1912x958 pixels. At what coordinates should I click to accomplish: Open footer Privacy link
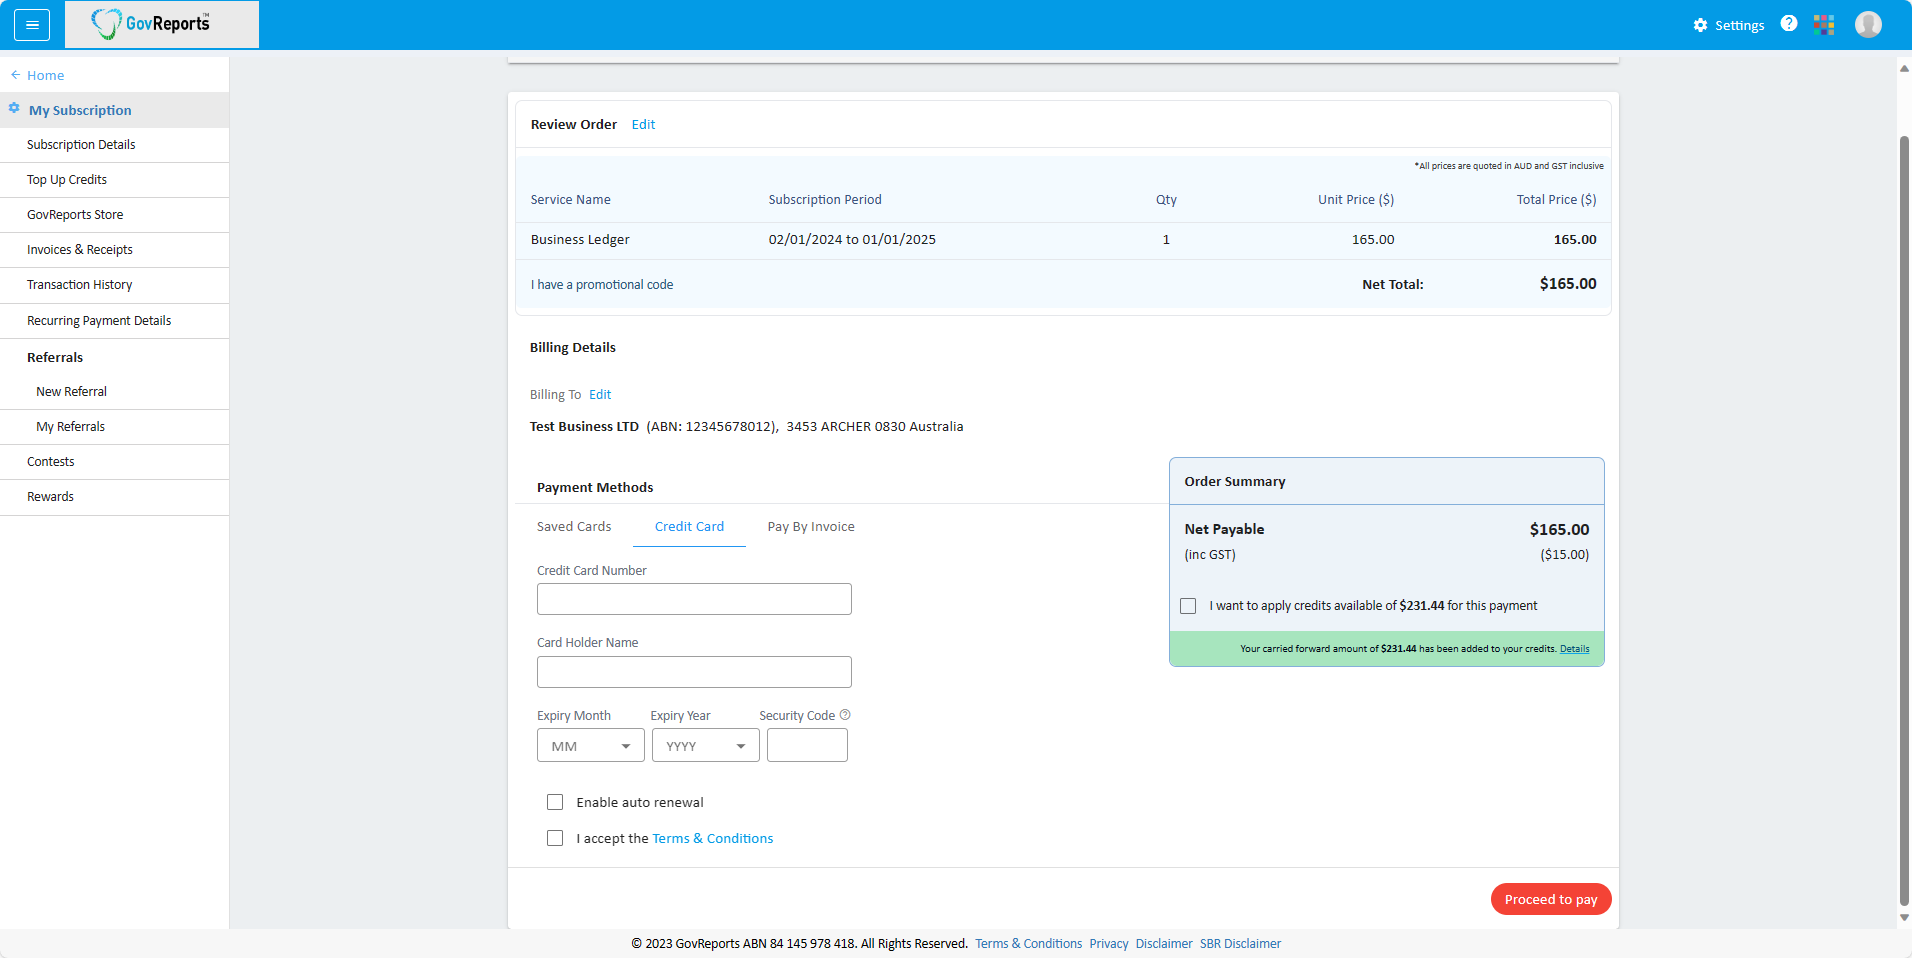pos(1108,944)
